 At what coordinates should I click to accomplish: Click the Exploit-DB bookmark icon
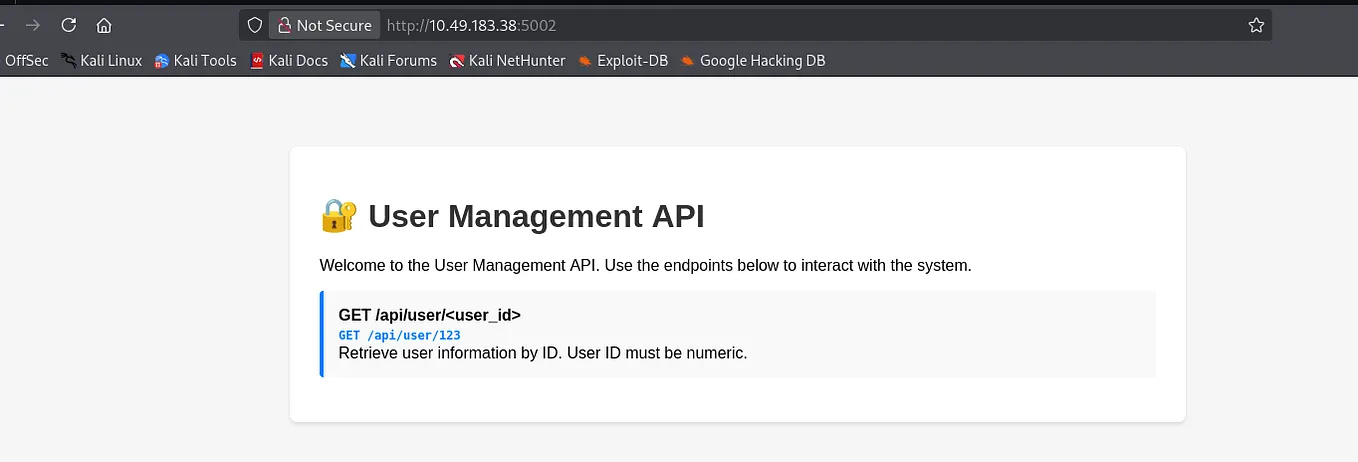(x=585, y=61)
